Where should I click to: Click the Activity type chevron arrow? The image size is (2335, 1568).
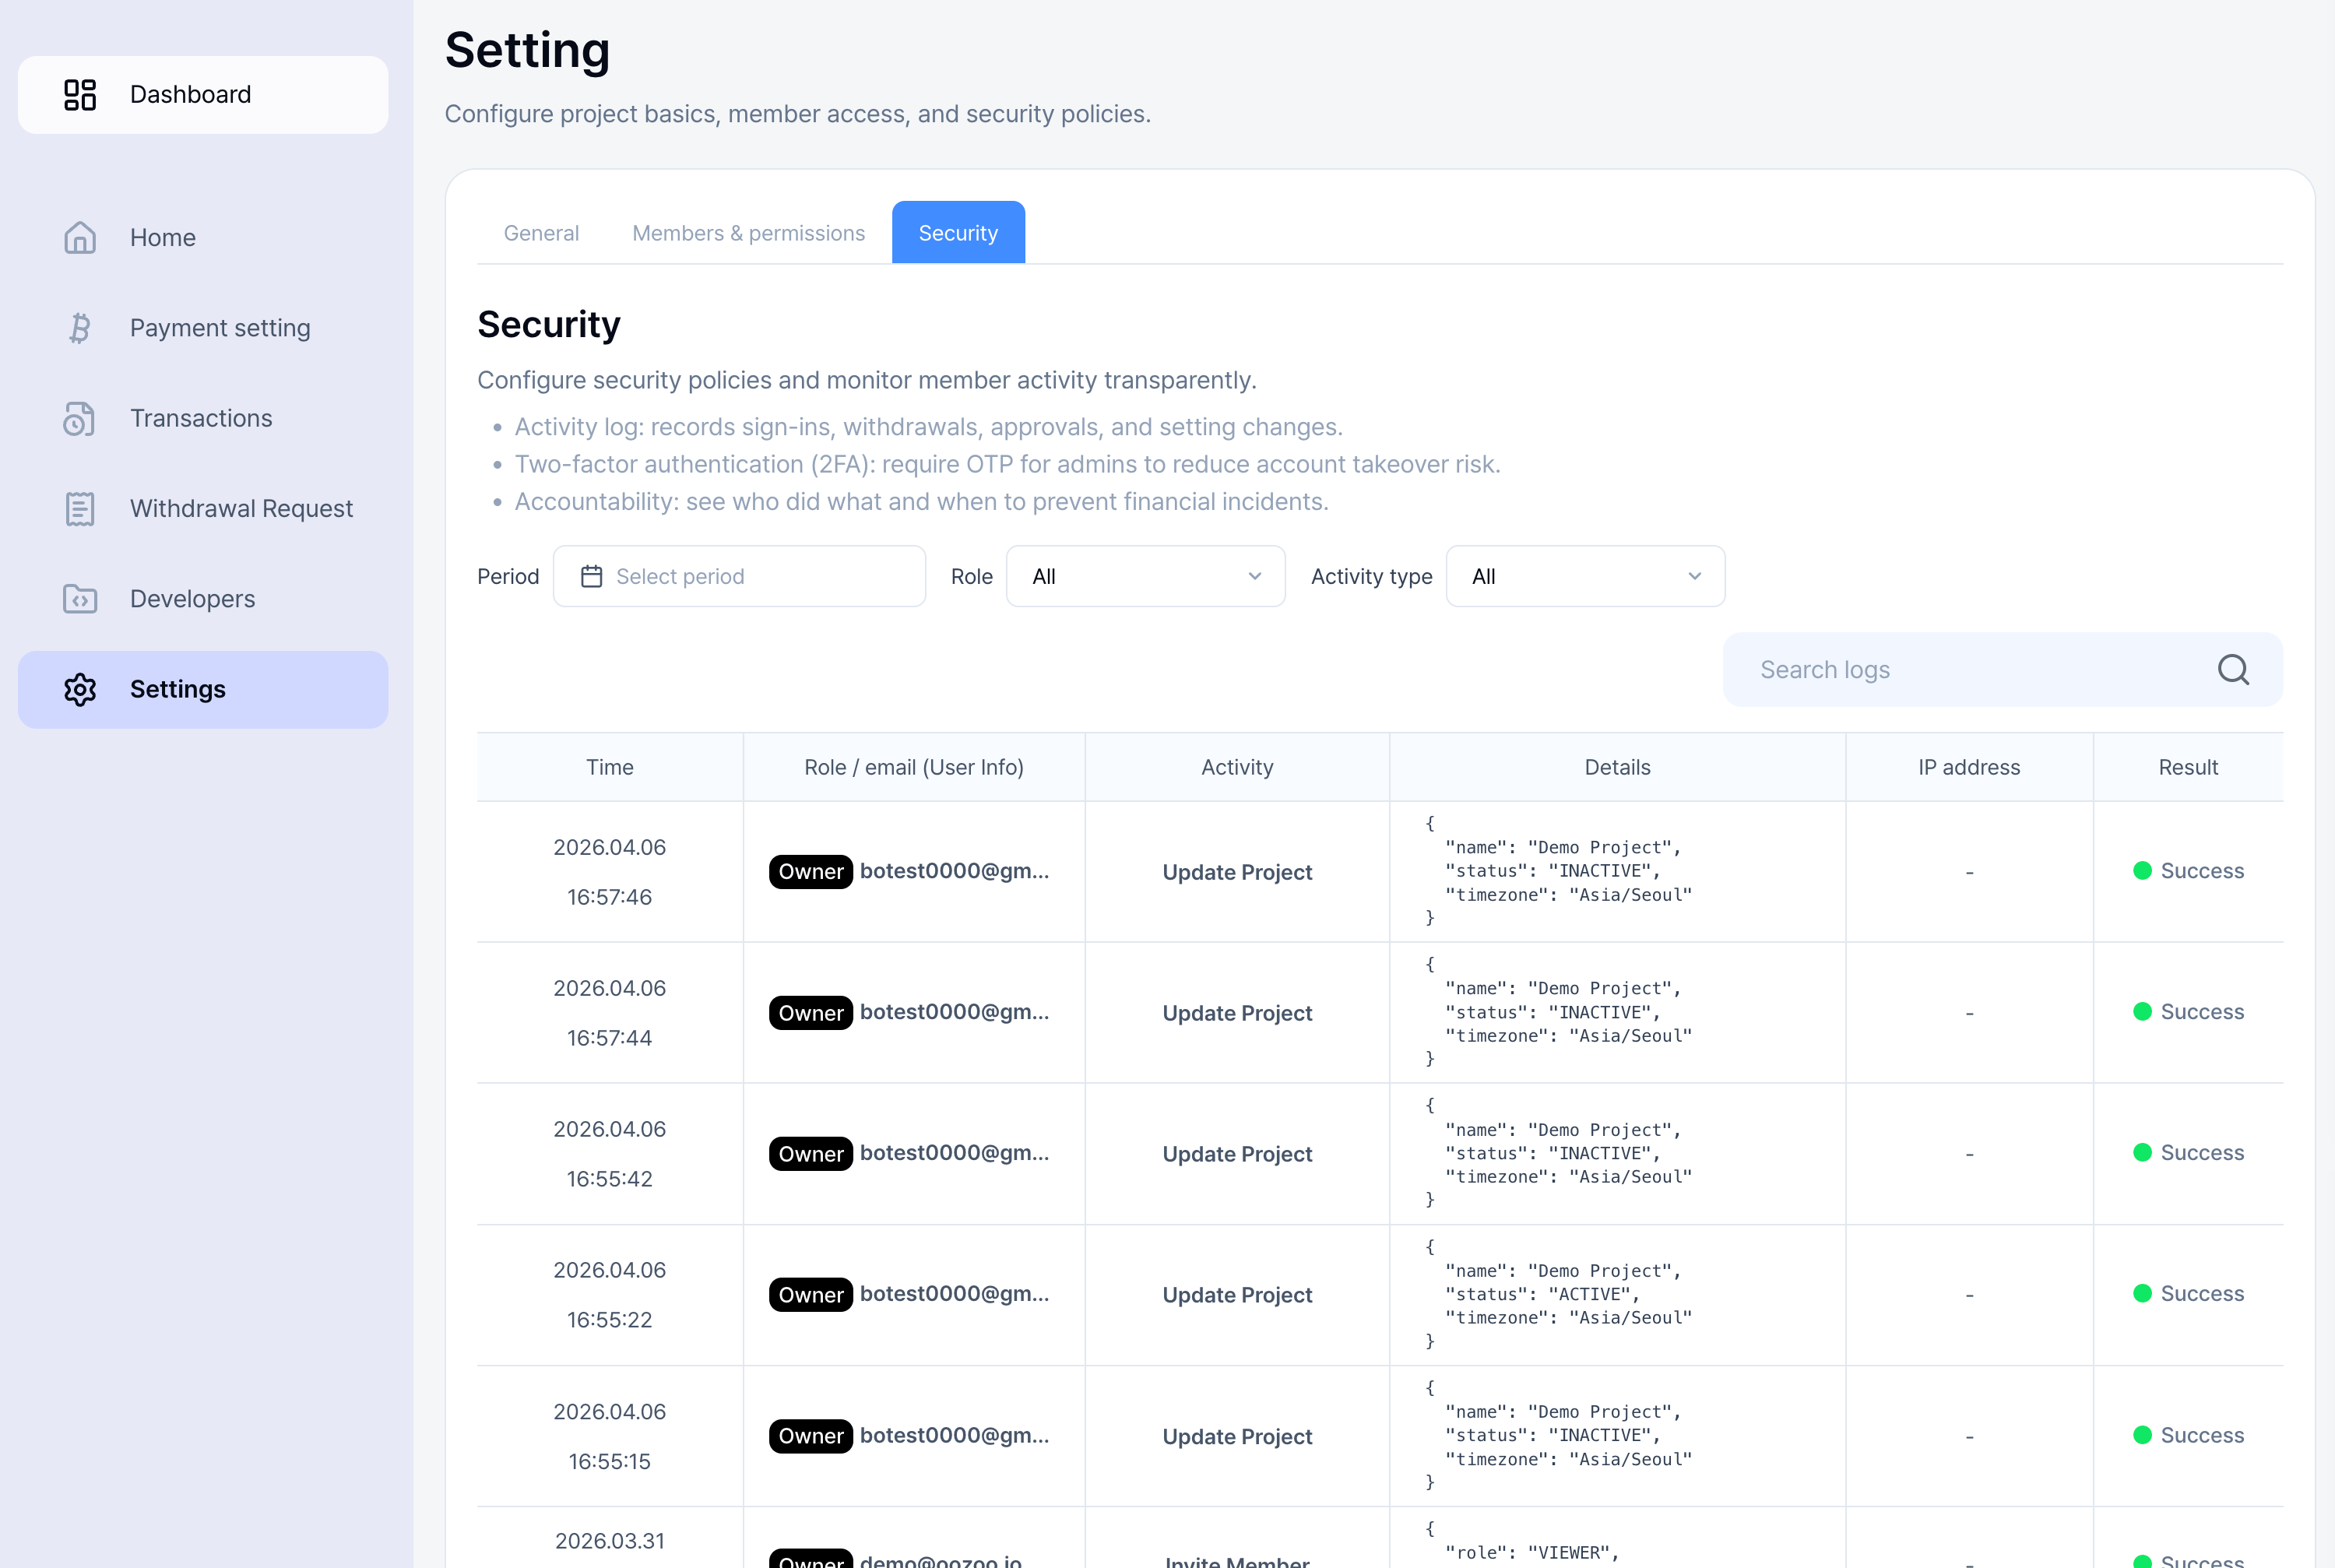1695,576
